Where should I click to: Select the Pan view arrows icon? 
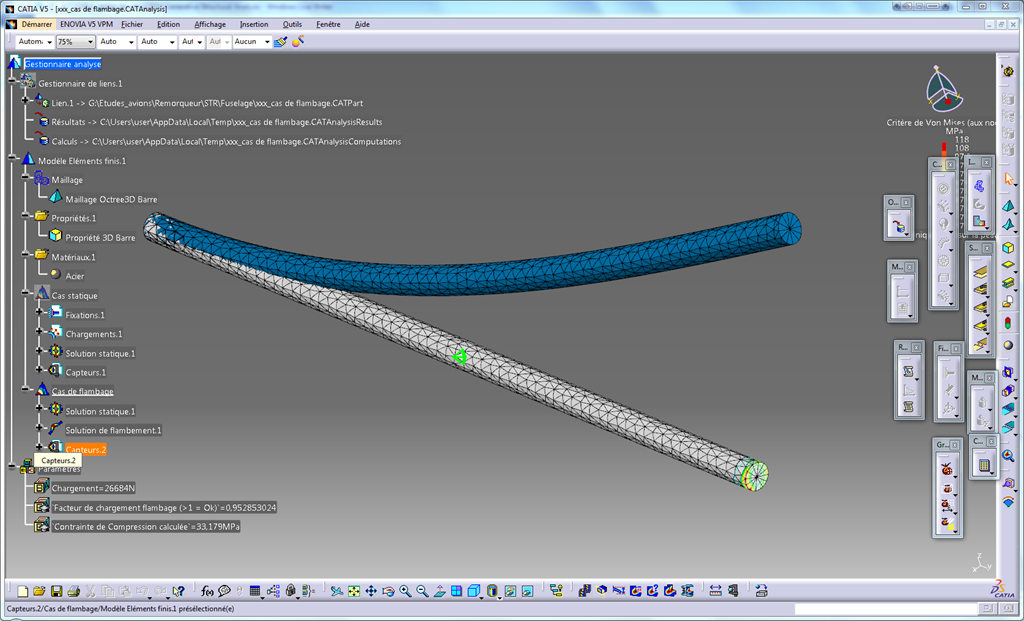click(x=371, y=591)
